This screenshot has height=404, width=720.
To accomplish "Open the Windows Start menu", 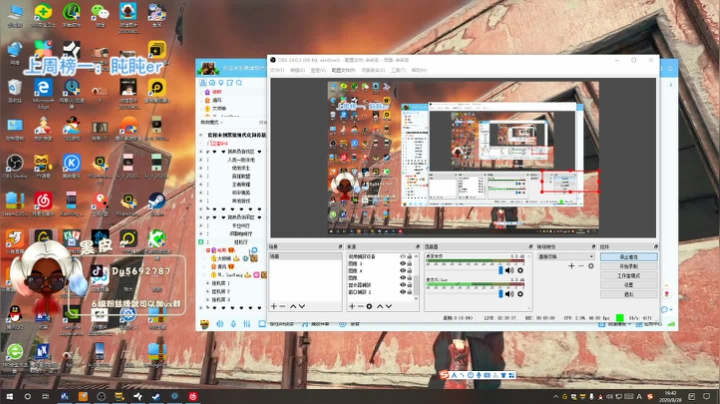I will (x=9, y=396).
